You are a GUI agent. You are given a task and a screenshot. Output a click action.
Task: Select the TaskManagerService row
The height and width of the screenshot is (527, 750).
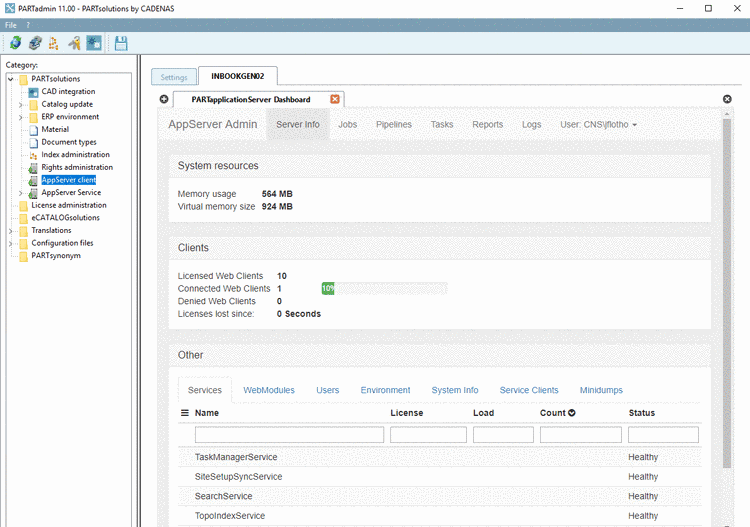pos(440,457)
